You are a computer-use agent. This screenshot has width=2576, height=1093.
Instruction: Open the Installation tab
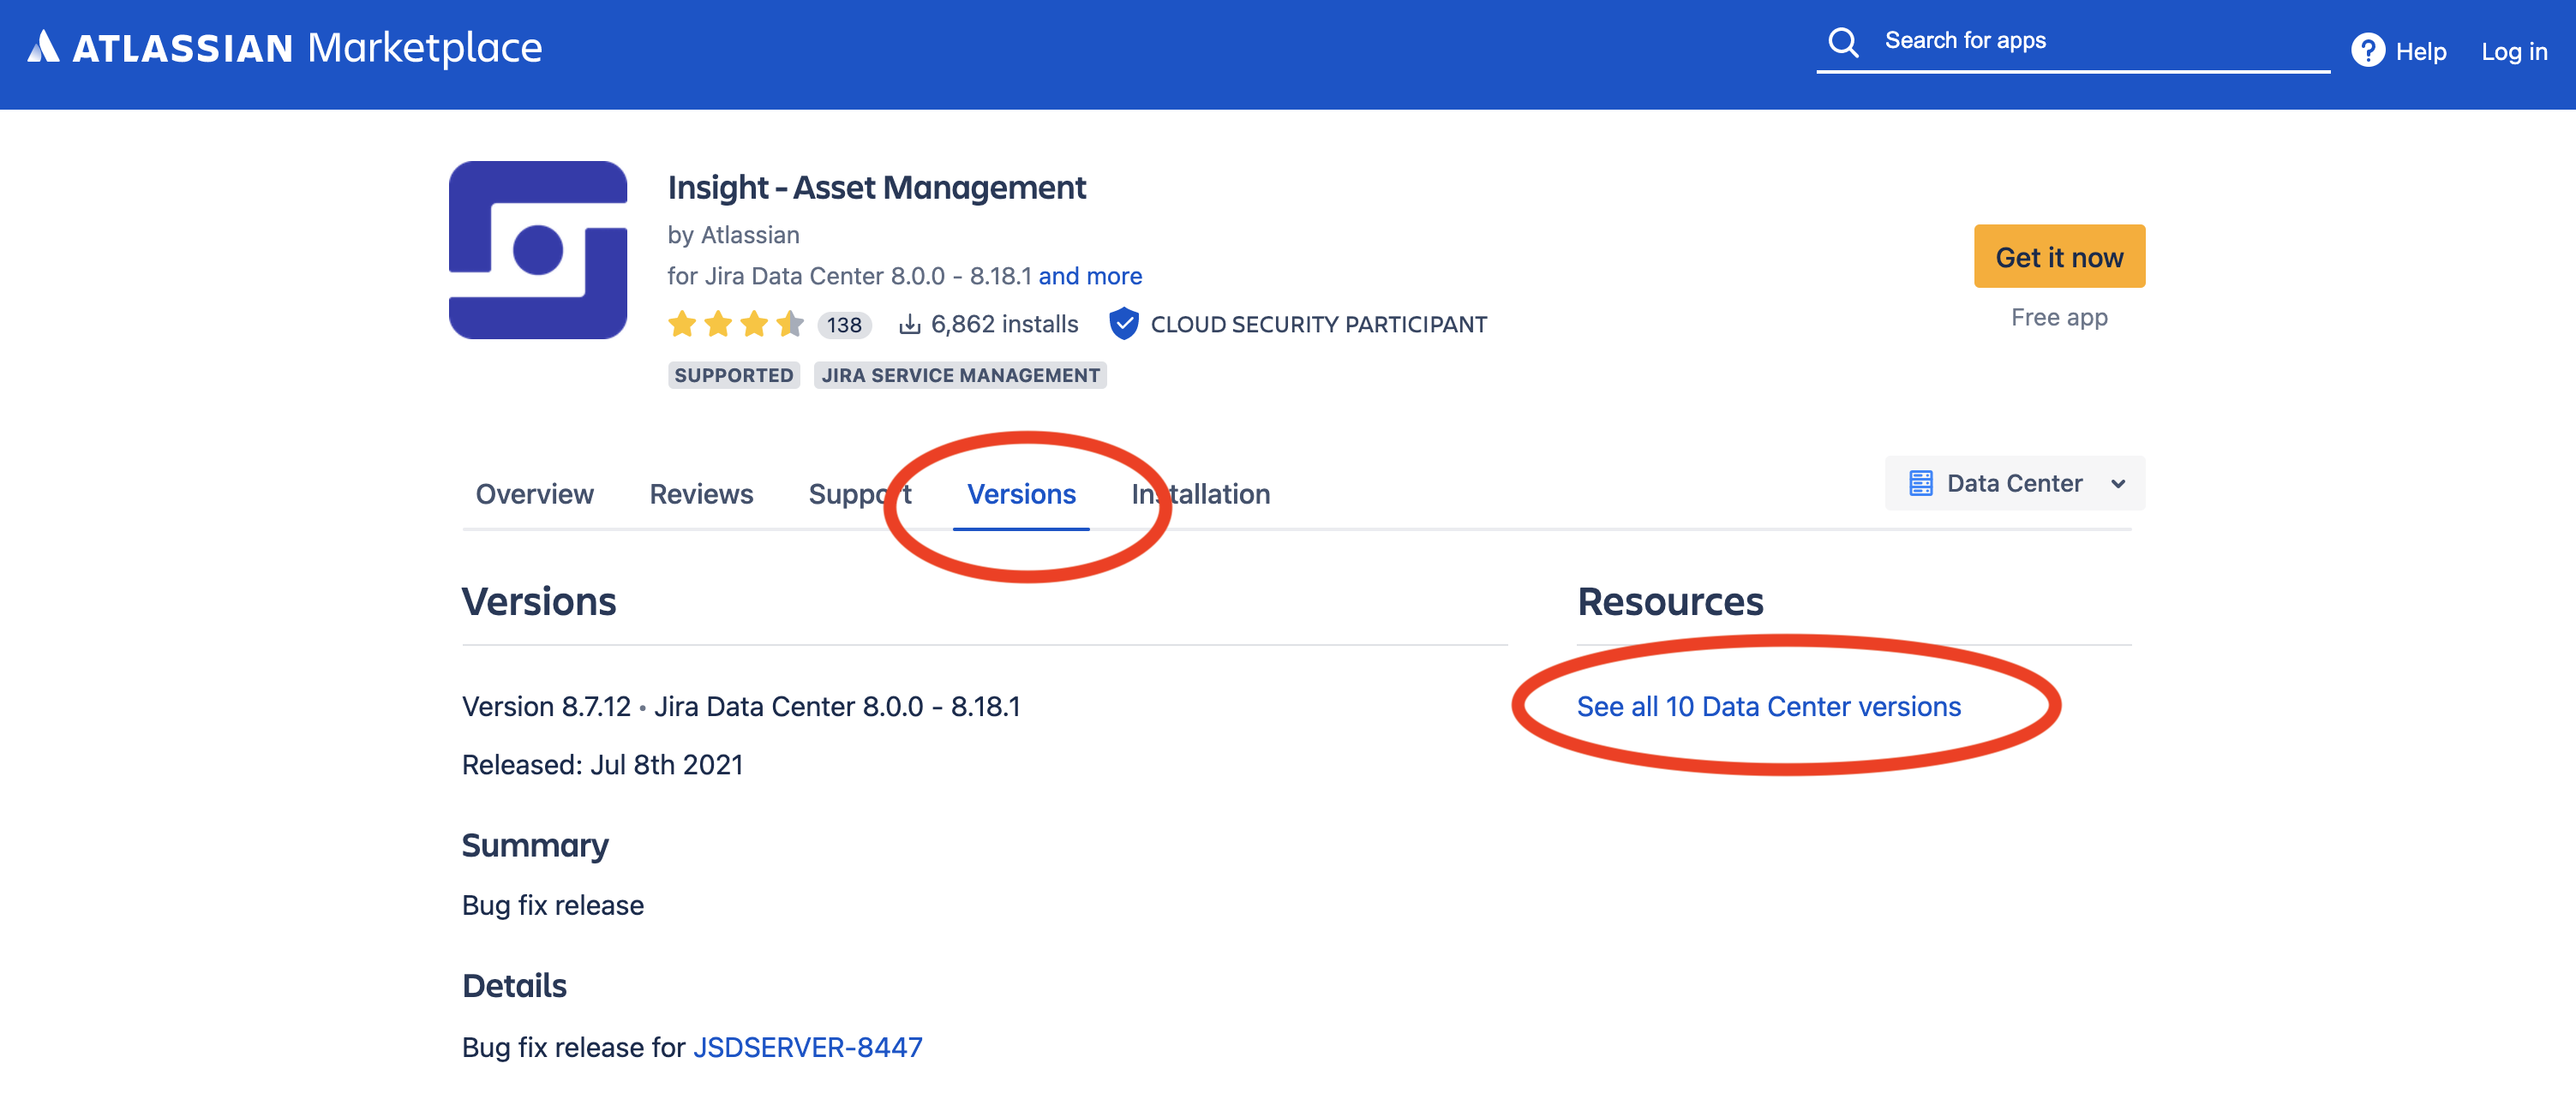point(1200,494)
